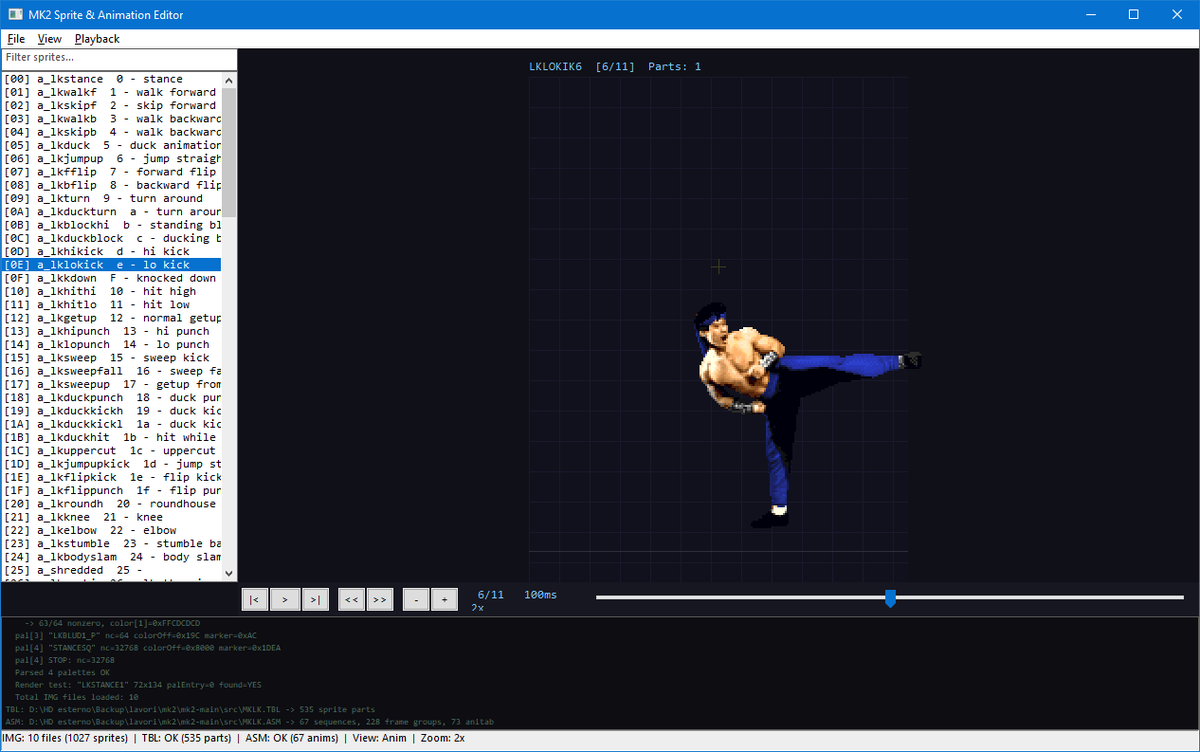The height and width of the screenshot is (752, 1200).
Task: Select a_lkflipkick flip kick entry
Action: pos(112,477)
